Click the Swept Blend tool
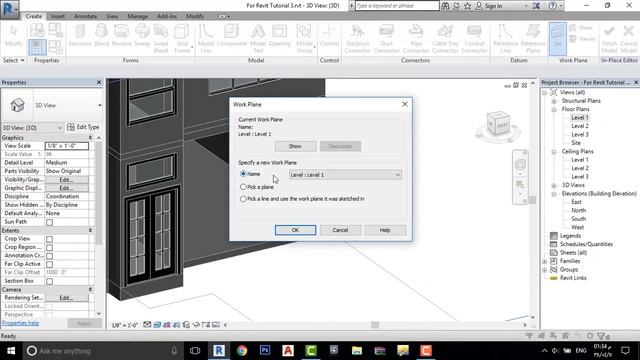This screenshot has width=640, height=360. pos(161,39)
